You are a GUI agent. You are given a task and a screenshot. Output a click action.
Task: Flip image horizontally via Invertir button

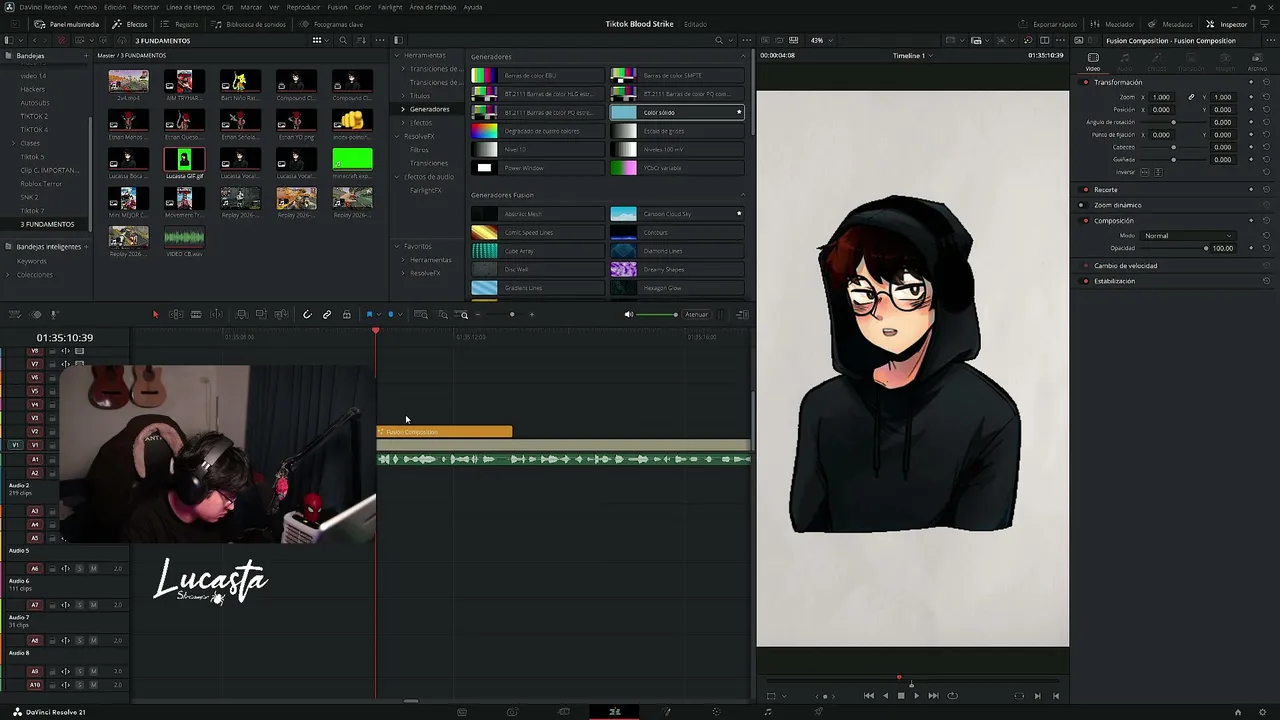click(1145, 172)
